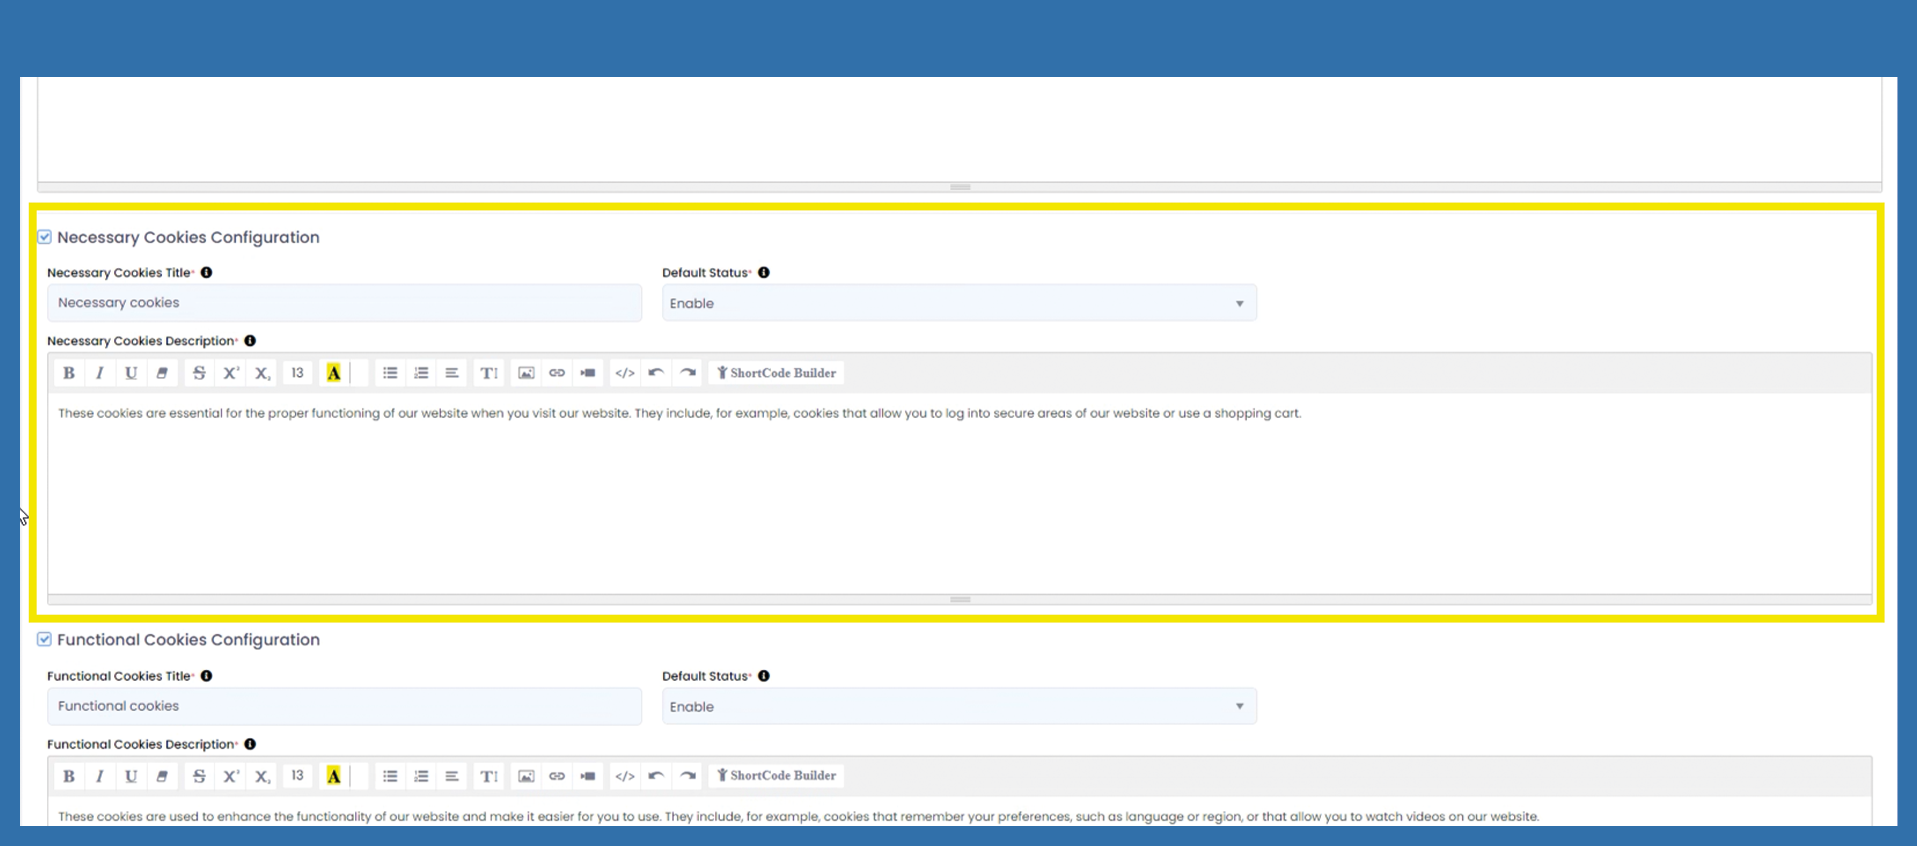Apply italic in Necessary Cookies Description editor
Image resolution: width=1917 pixels, height=846 pixels.
pos(100,373)
